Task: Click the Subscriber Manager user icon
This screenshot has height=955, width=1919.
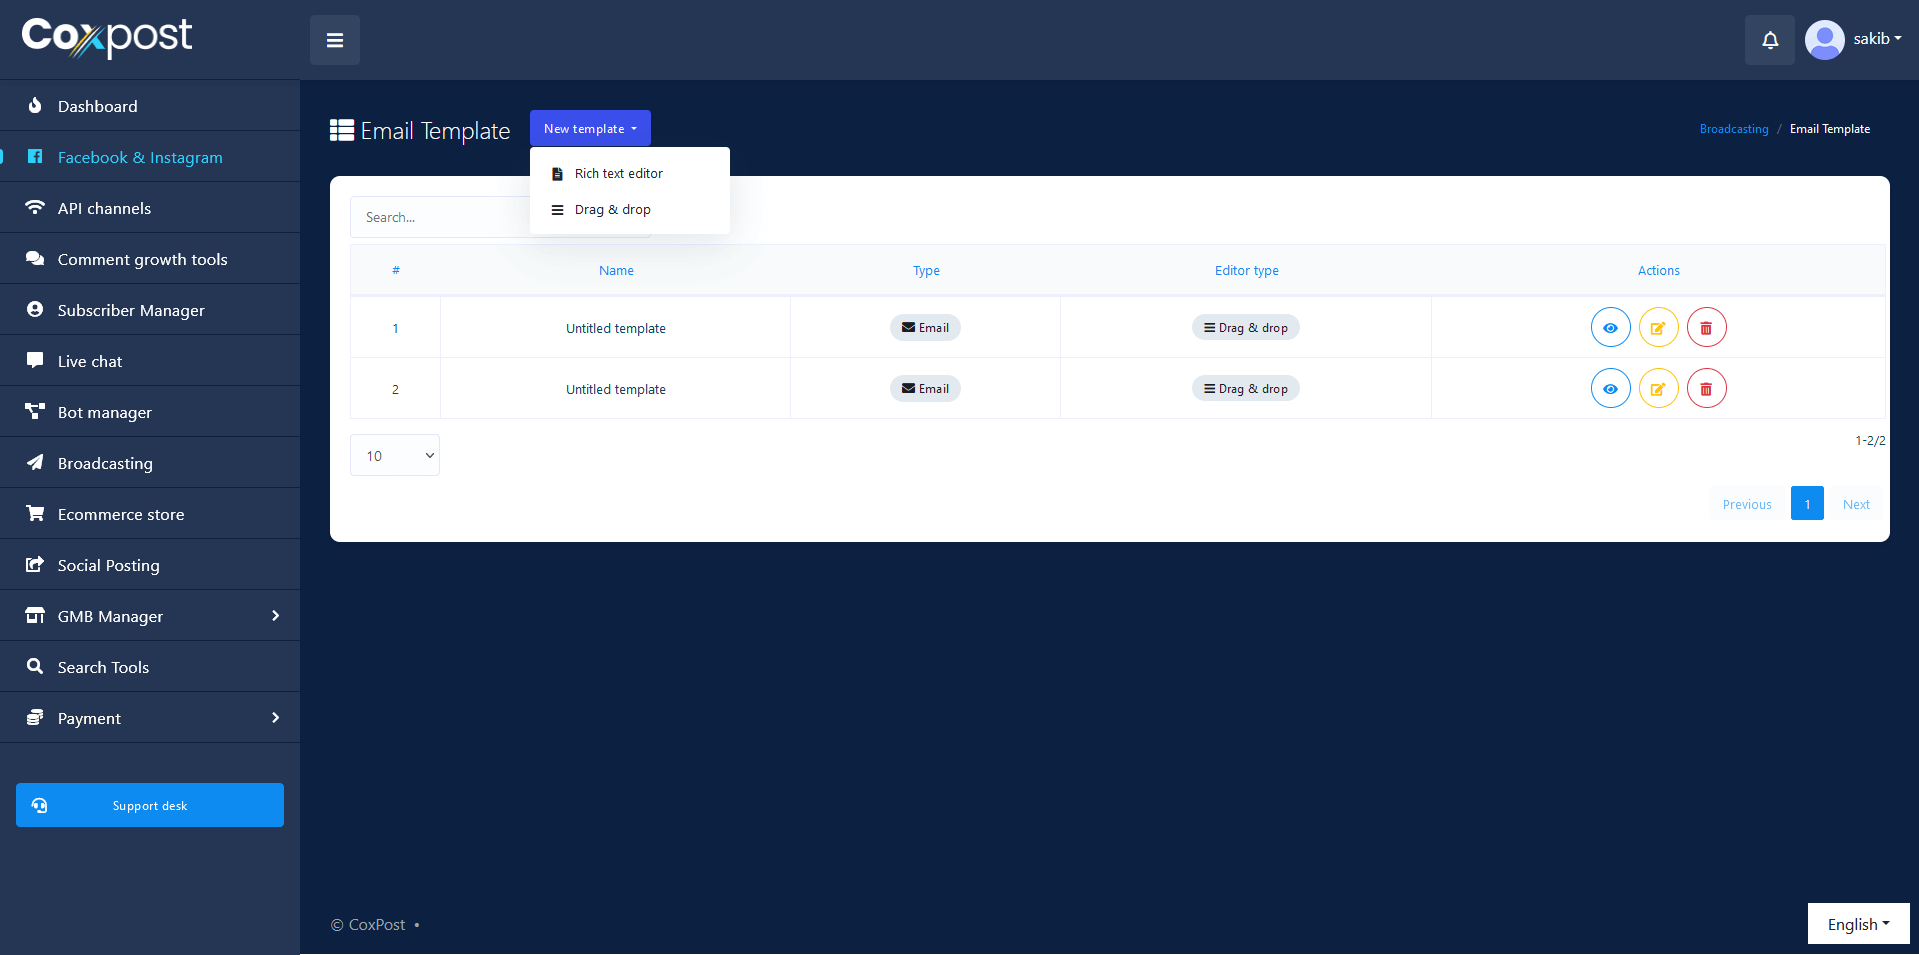Action: point(35,309)
